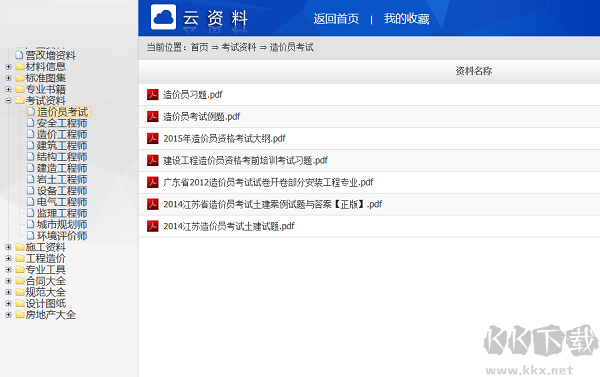Click the folder icon of 房地产大全
The width and height of the screenshot is (600, 377).
tap(20, 315)
